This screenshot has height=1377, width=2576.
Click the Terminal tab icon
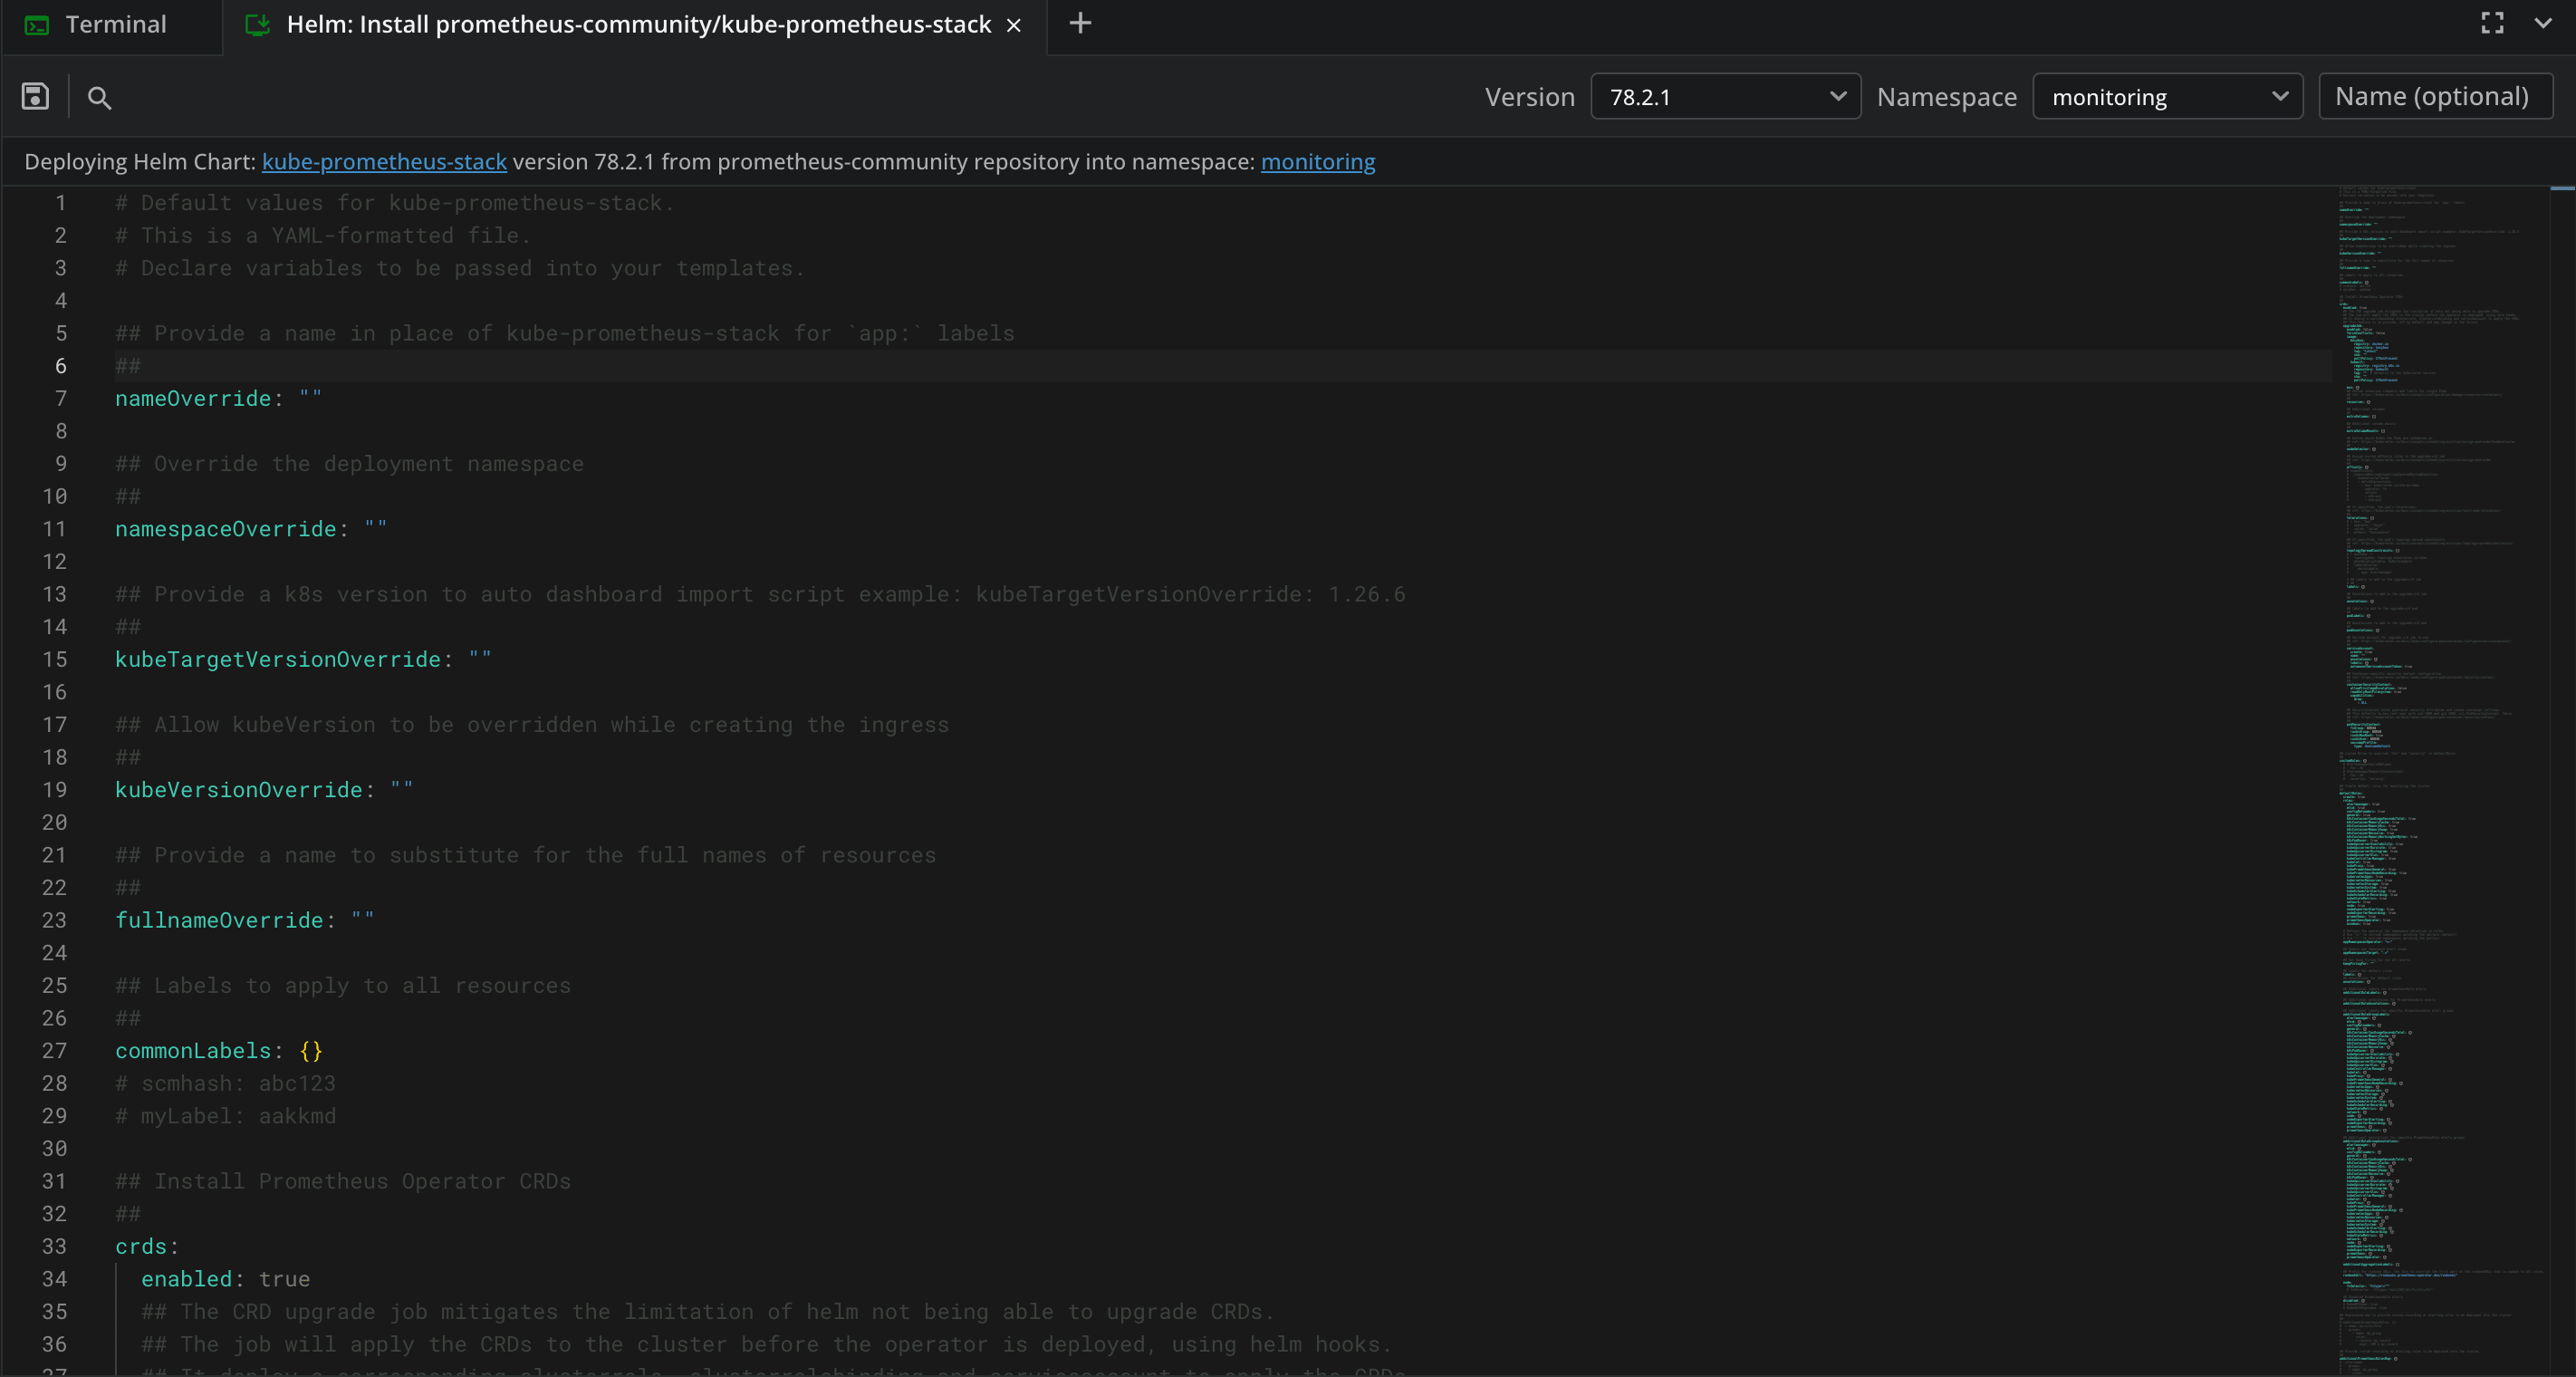[x=37, y=25]
